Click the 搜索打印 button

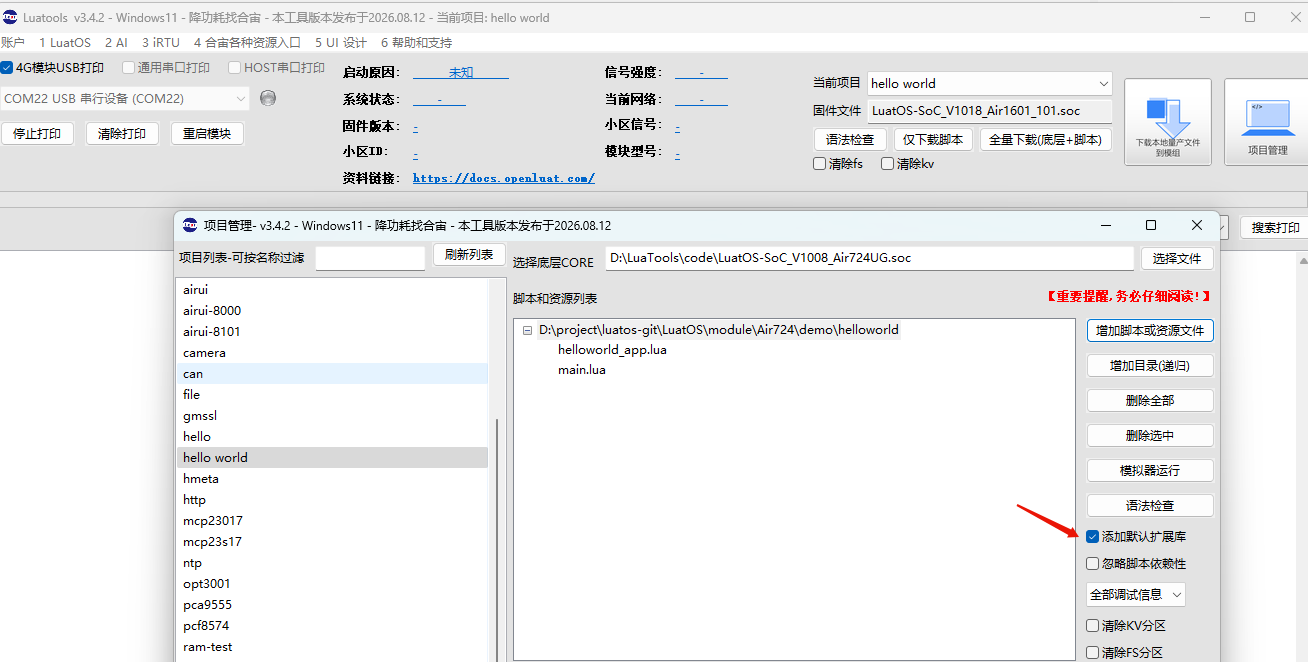1275,228
